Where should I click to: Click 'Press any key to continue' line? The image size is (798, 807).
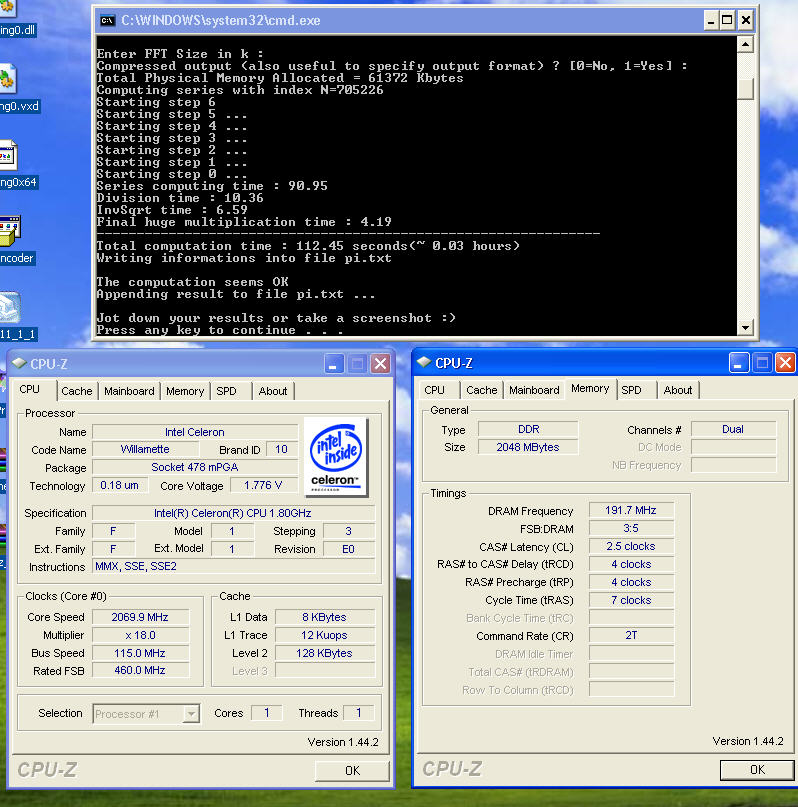(x=220, y=330)
